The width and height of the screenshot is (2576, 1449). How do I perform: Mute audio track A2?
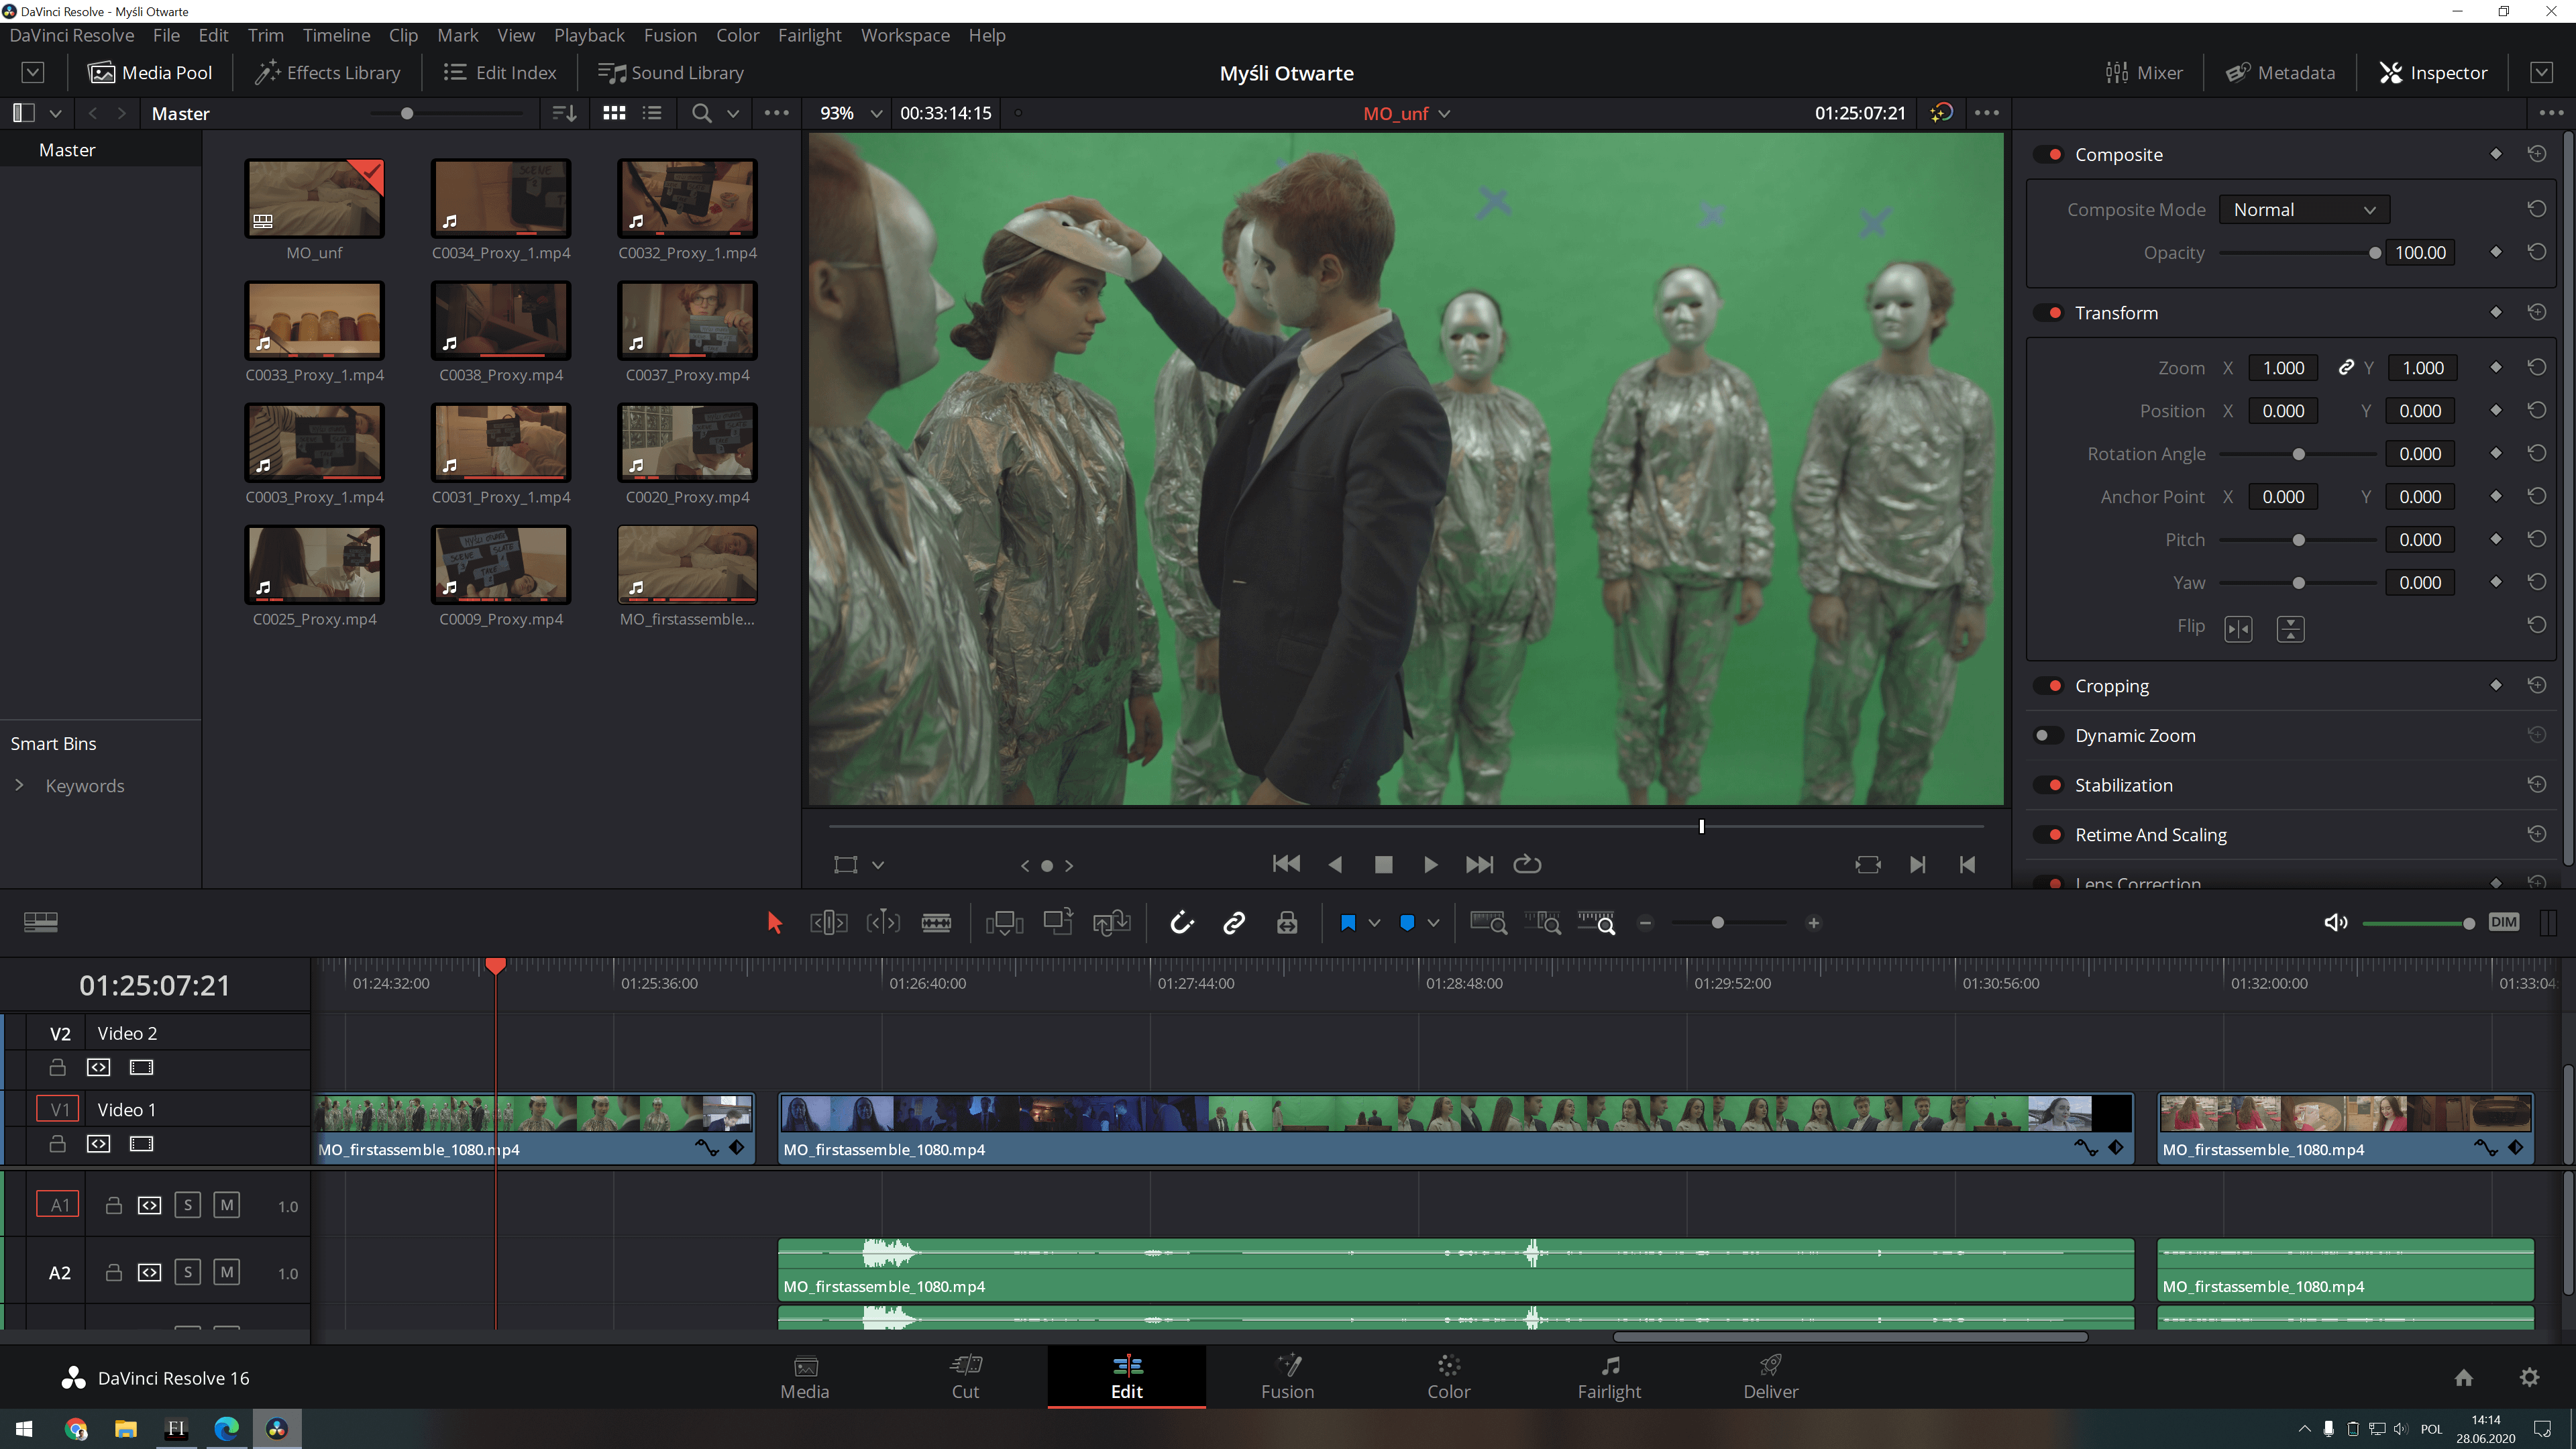point(227,1272)
